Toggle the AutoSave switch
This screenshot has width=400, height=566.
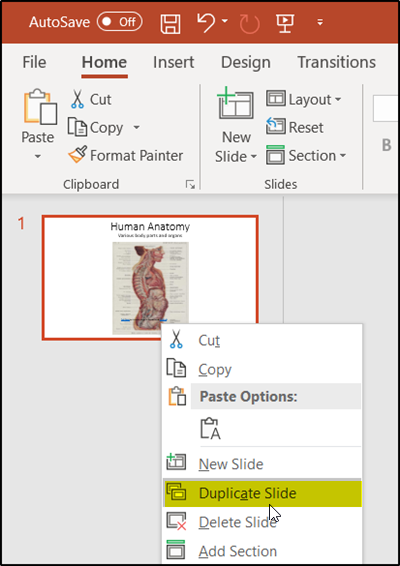point(120,22)
